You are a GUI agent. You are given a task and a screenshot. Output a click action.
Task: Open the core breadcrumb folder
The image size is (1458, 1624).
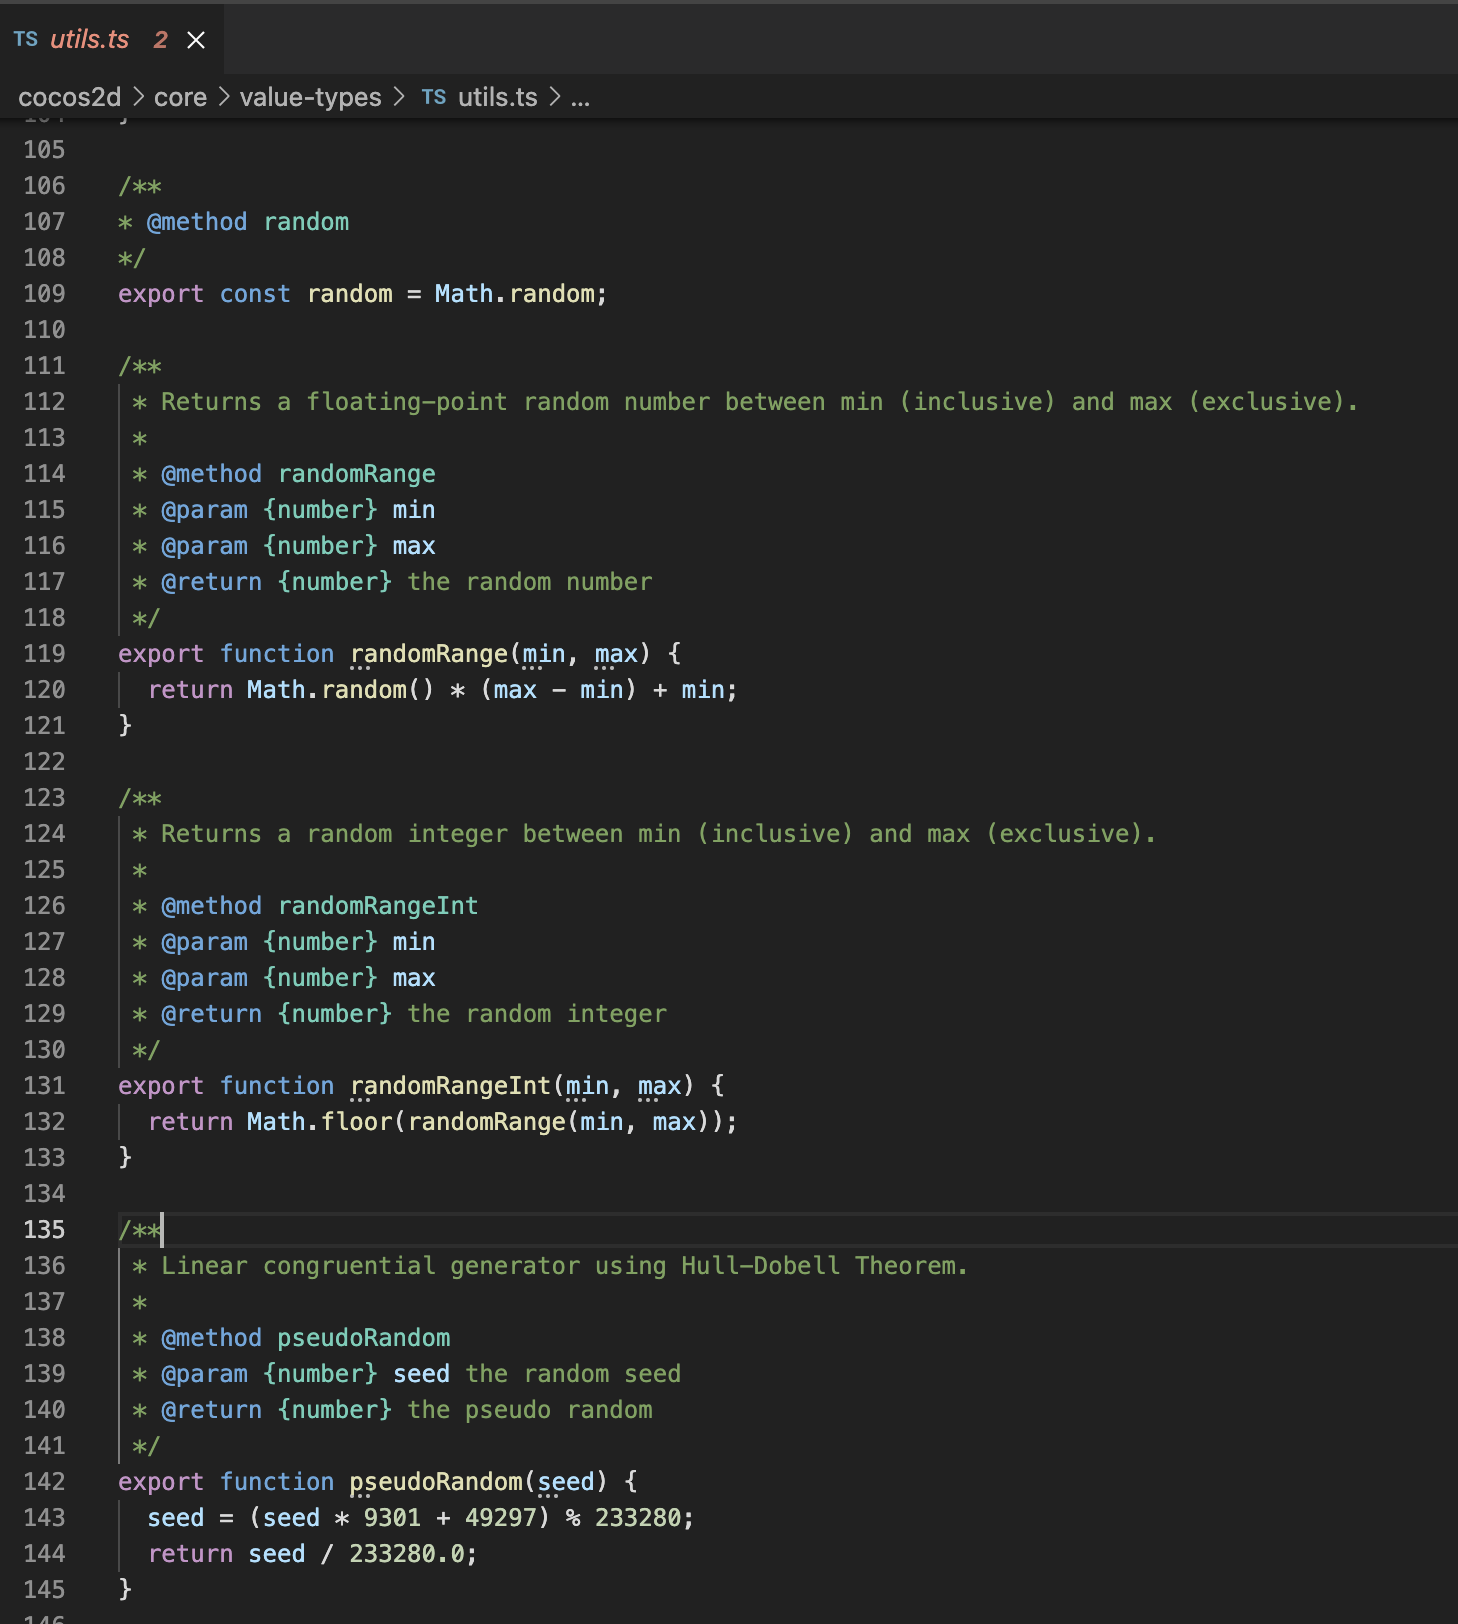[180, 97]
